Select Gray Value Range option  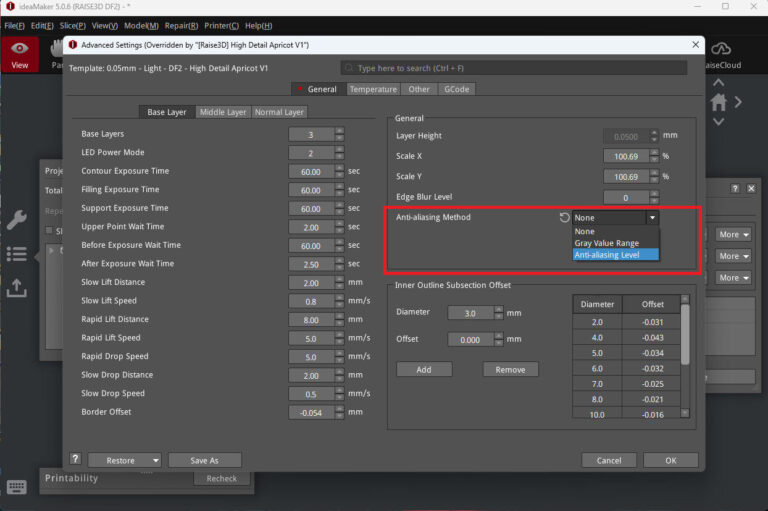pos(615,243)
